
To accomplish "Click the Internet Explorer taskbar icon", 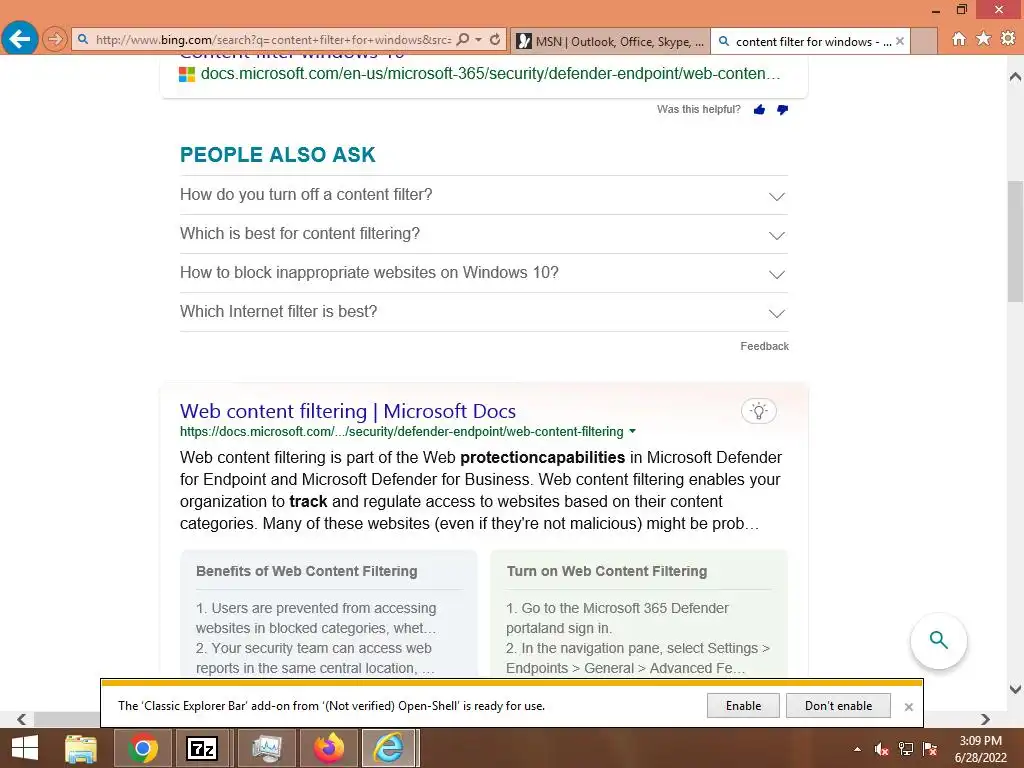I will (389, 748).
